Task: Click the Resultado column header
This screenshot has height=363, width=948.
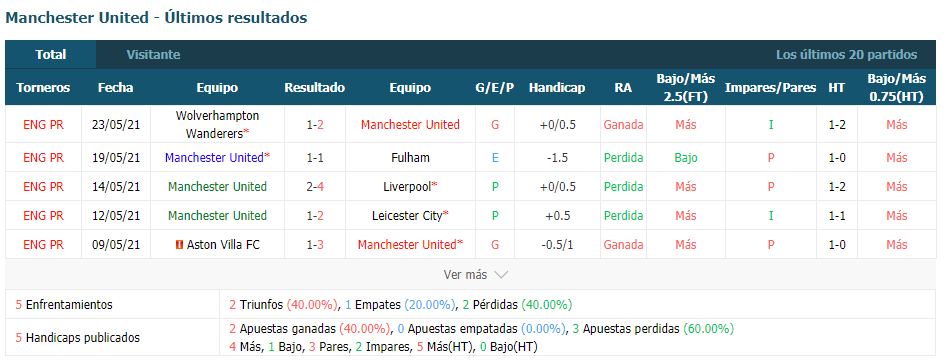Action: click(314, 88)
